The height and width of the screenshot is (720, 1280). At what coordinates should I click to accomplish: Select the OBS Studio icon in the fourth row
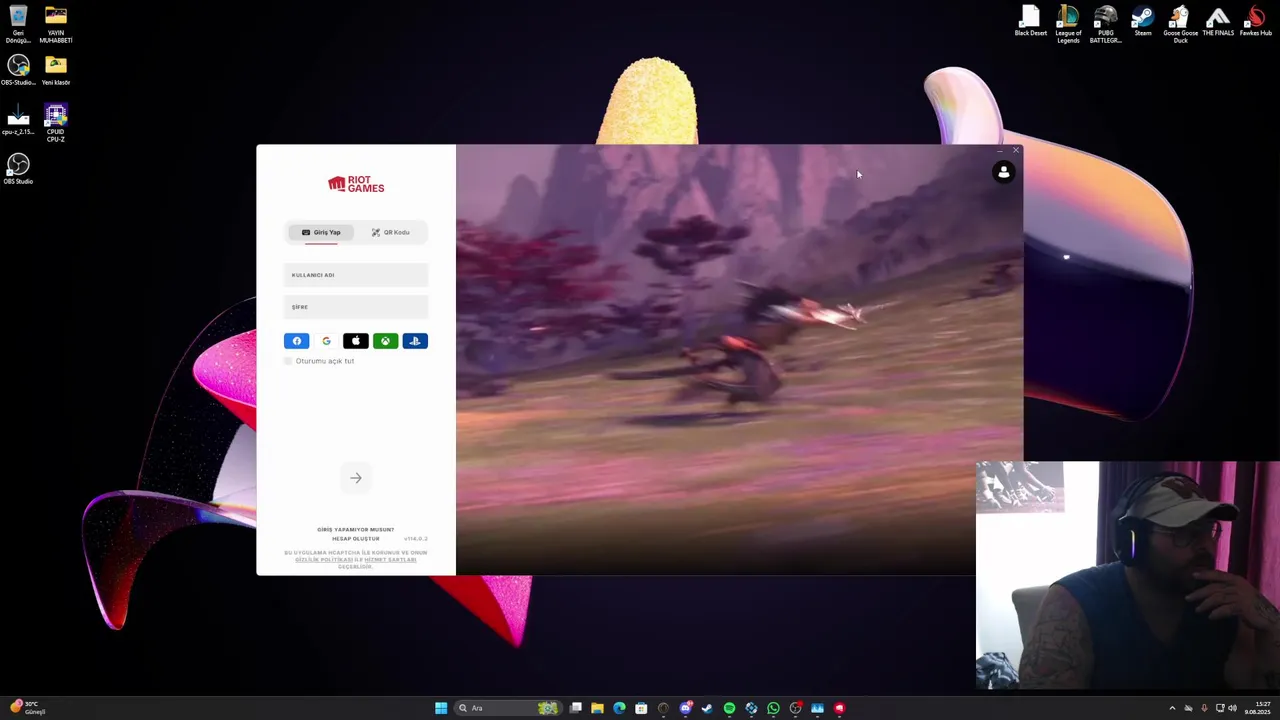[x=18, y=169]
